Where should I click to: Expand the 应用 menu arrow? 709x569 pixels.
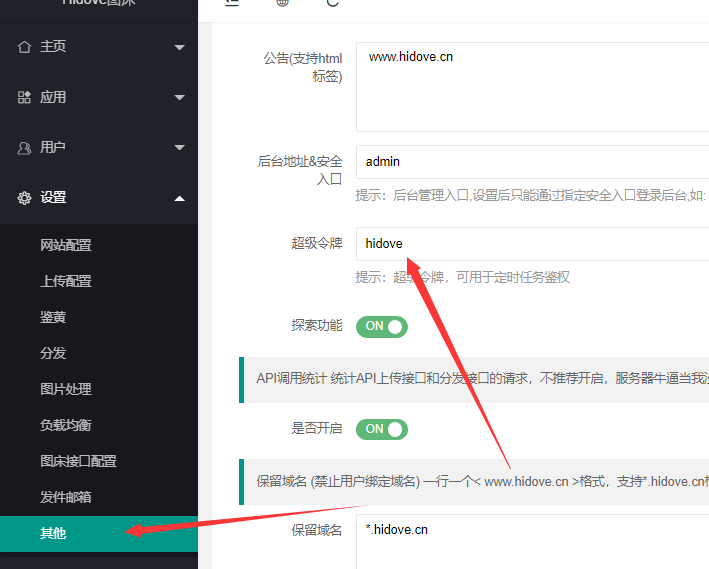[x=180, y=97]
